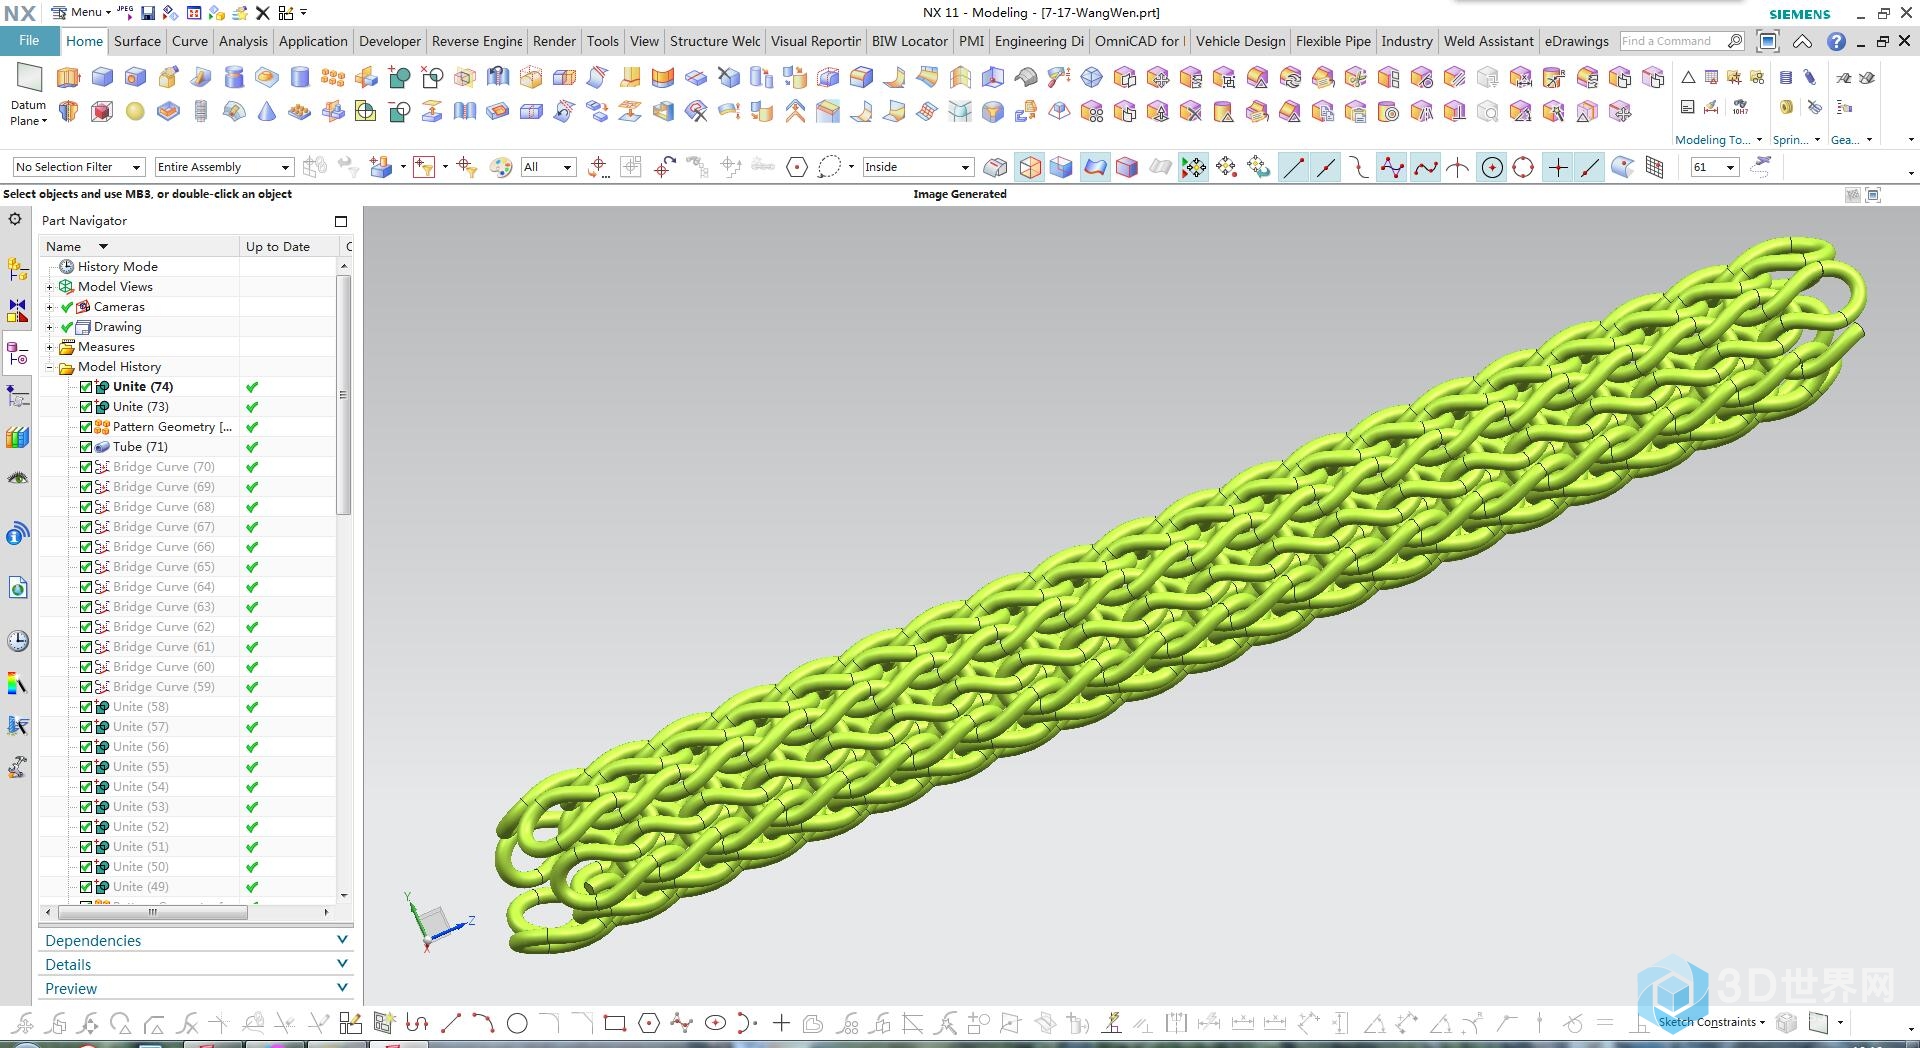Select the Measures tree item
Image resolution: width=1920 pixels, height=1048 pixels.
click(x=106, y=347)
